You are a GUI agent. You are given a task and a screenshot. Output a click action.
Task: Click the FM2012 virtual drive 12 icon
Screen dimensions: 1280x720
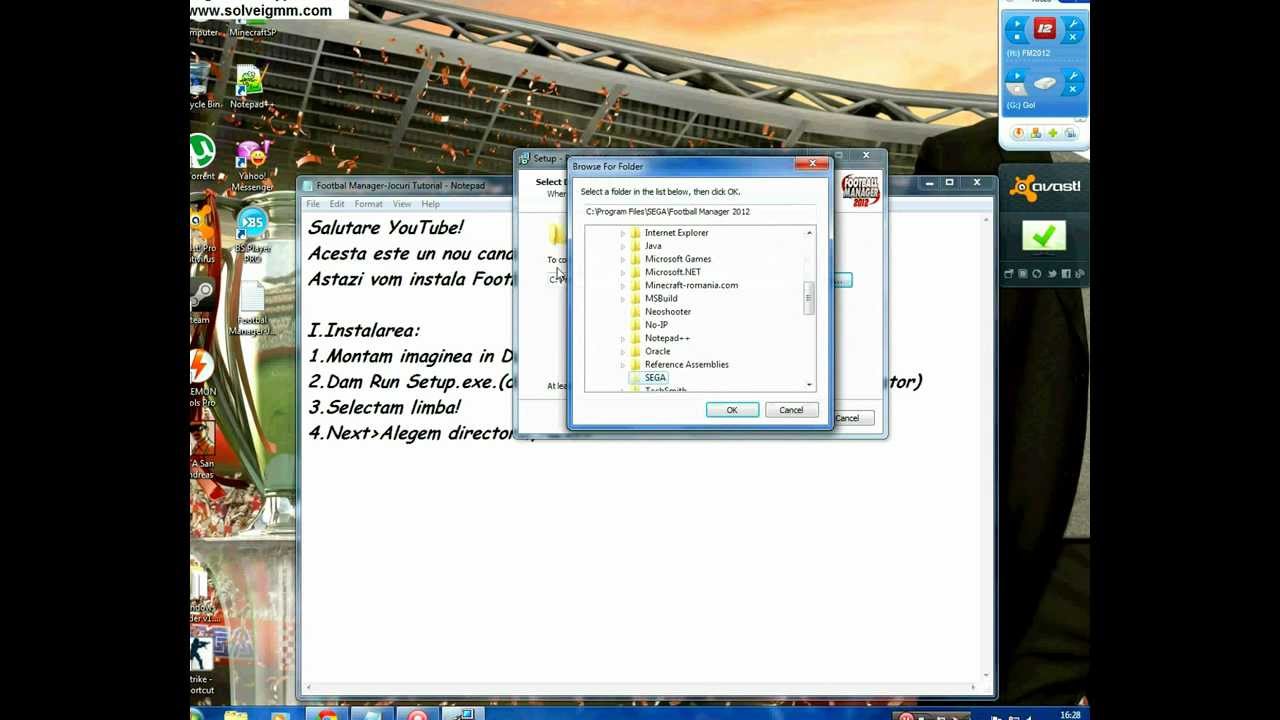(x=1045, y=28)
